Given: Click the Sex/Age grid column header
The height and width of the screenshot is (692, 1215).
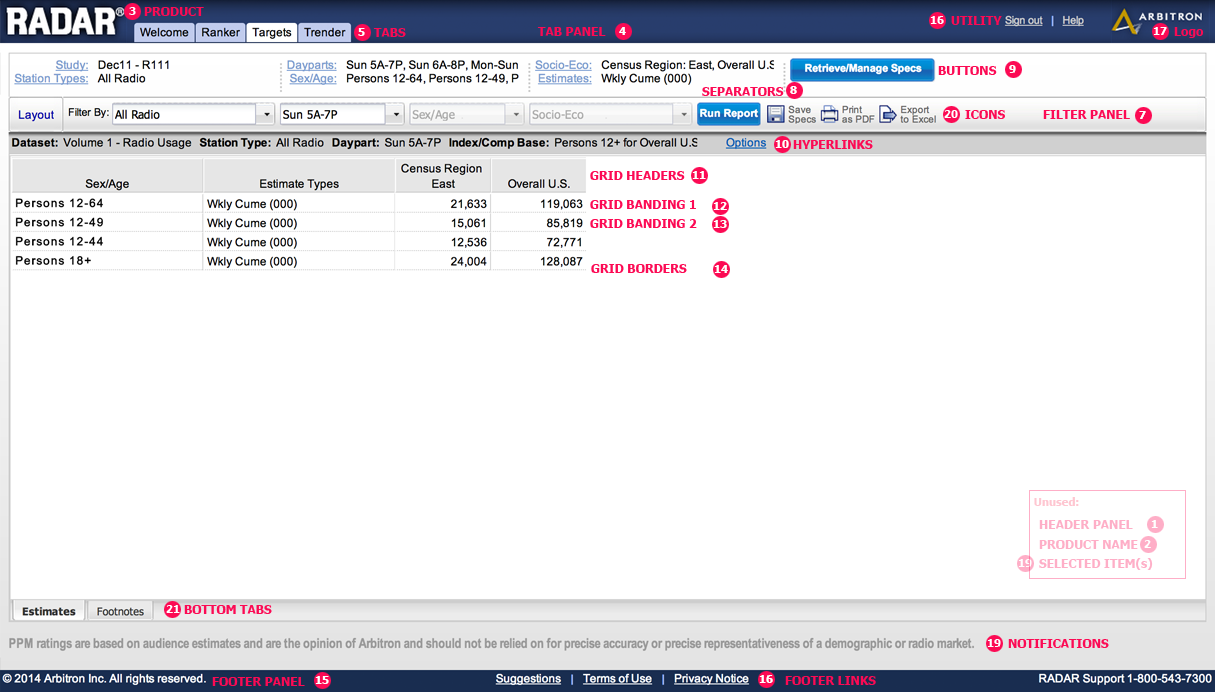Looking at the screenshot, I should tap(108, 176).
